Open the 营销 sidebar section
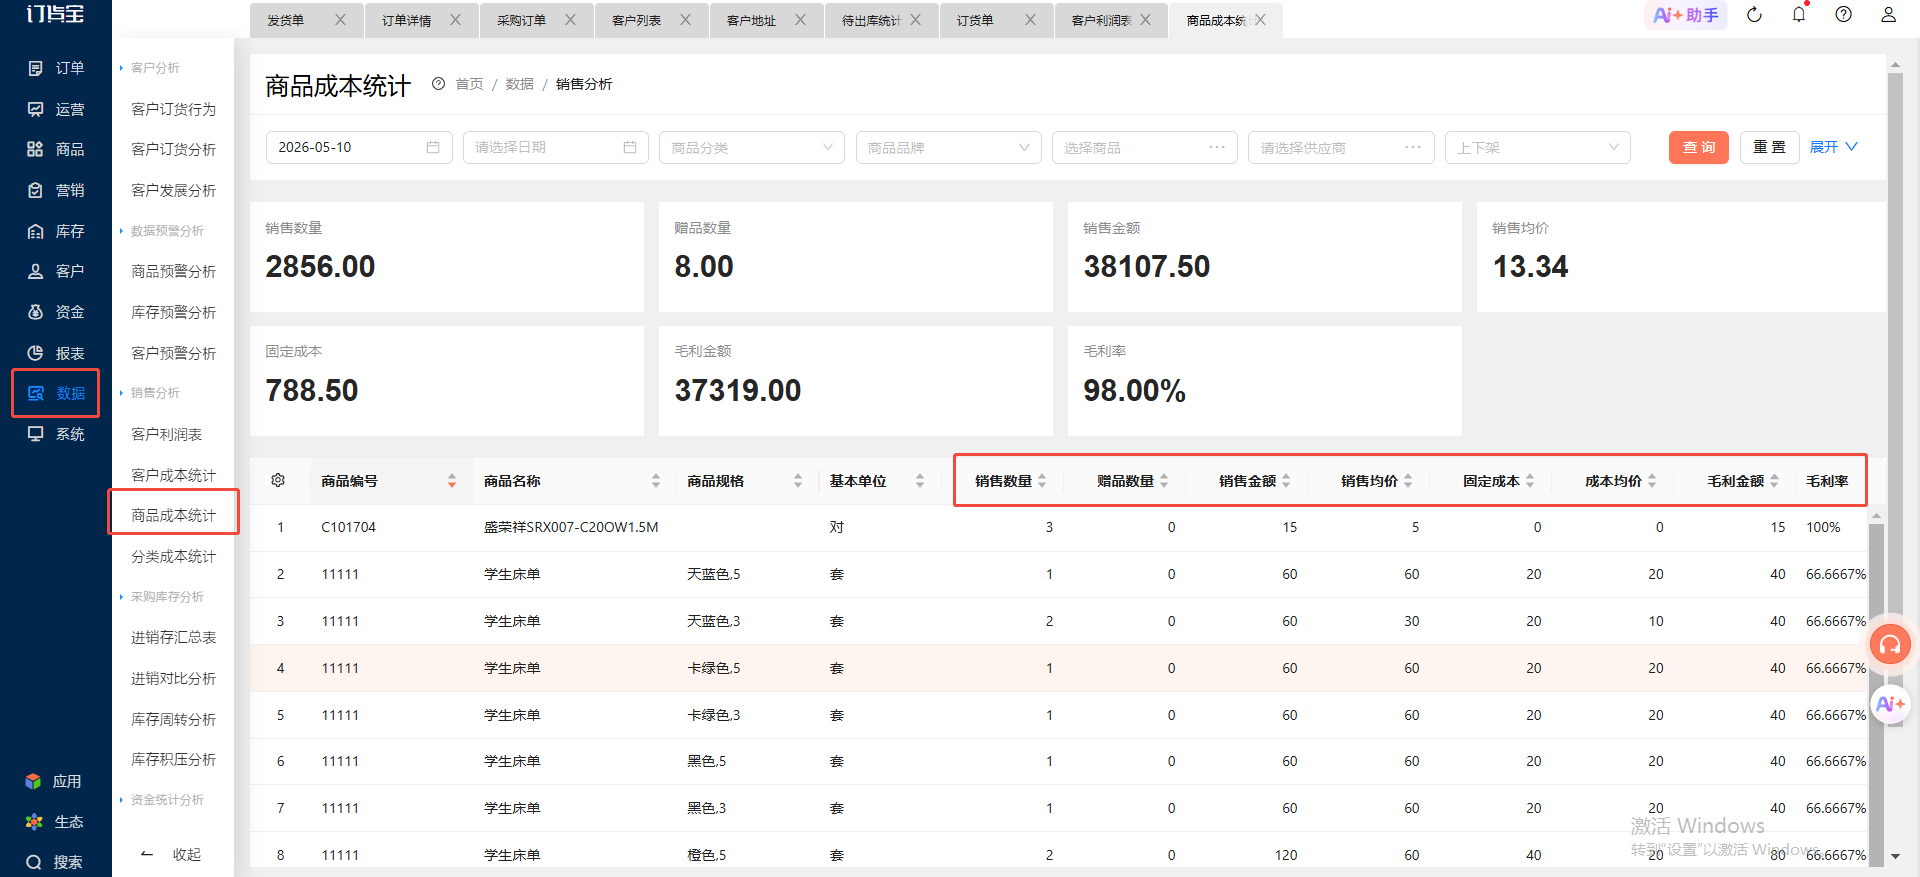Screen dimensions: 1920x877 click(x=56, y=190)
